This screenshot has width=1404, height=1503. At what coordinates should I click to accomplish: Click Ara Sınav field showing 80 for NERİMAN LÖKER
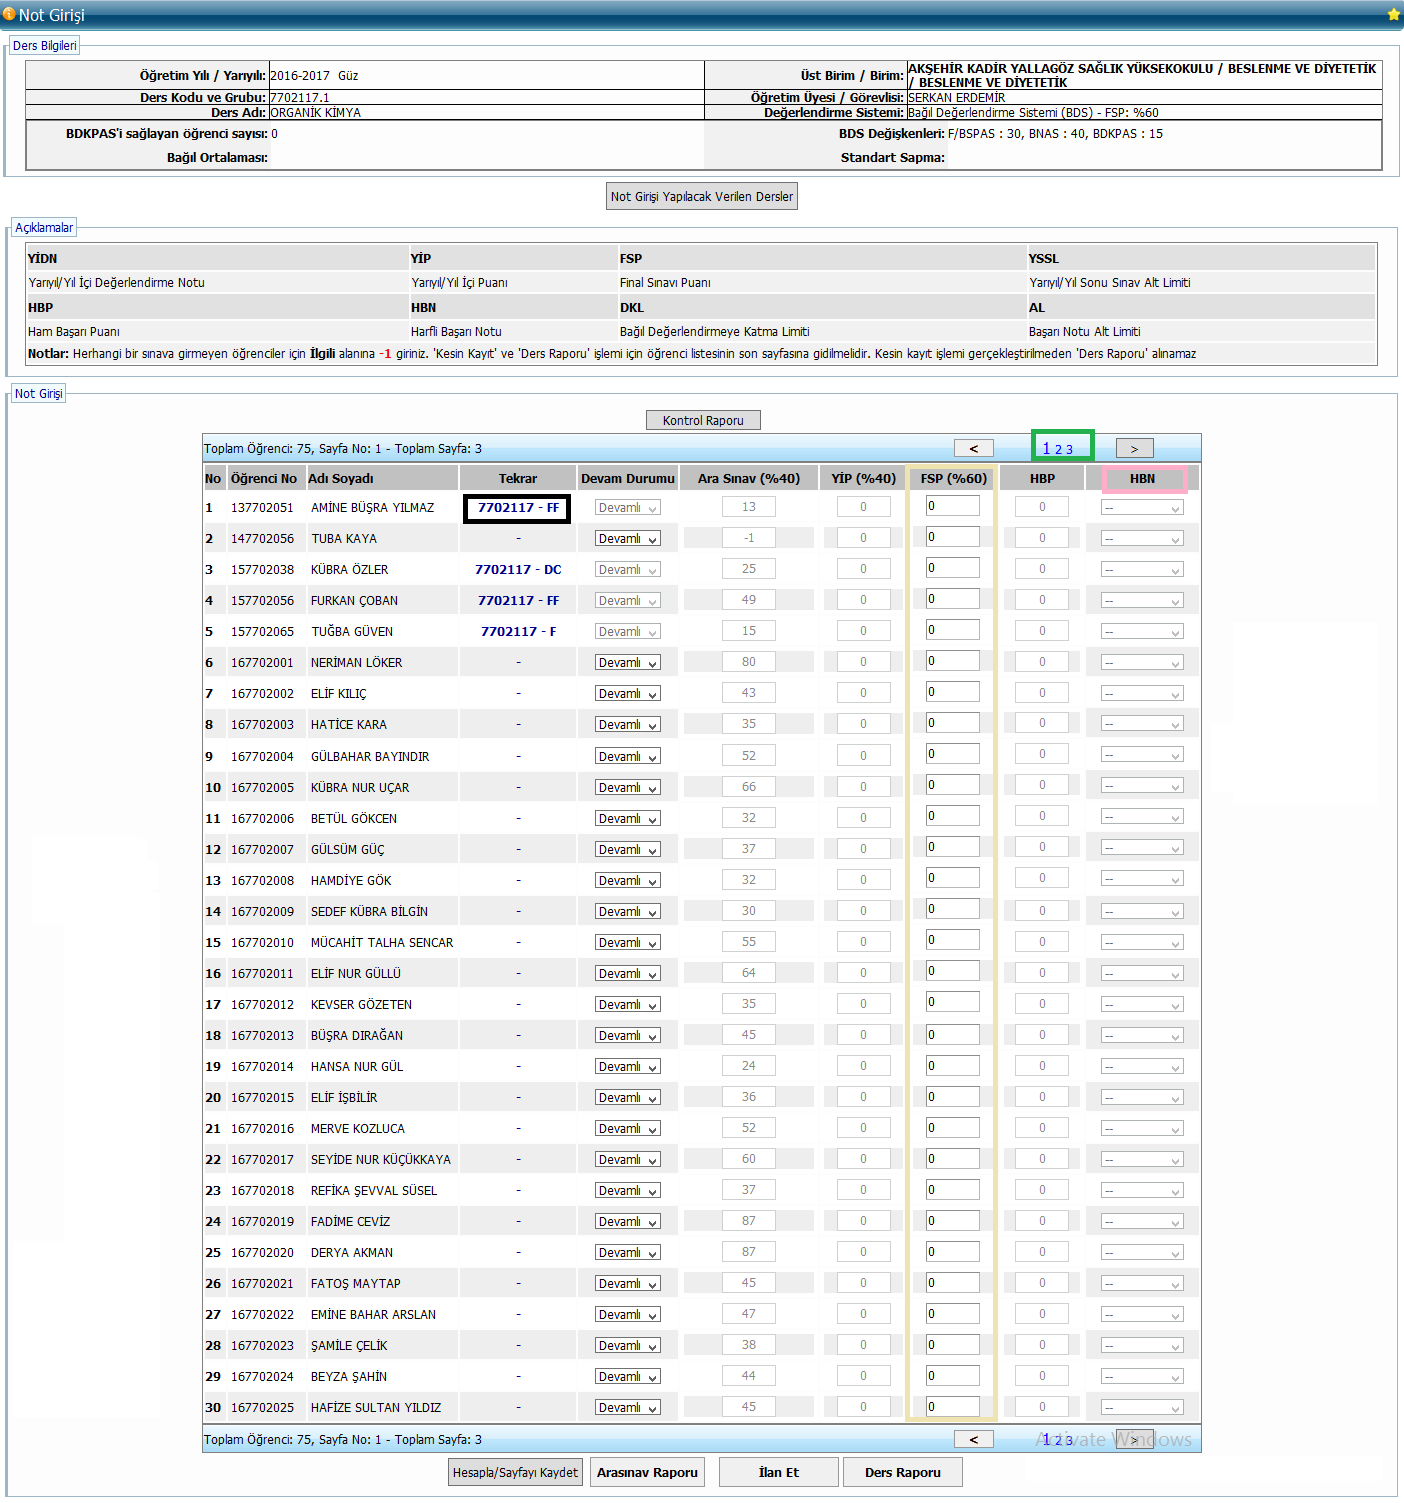pyautogui.click(x=749, y=662)
